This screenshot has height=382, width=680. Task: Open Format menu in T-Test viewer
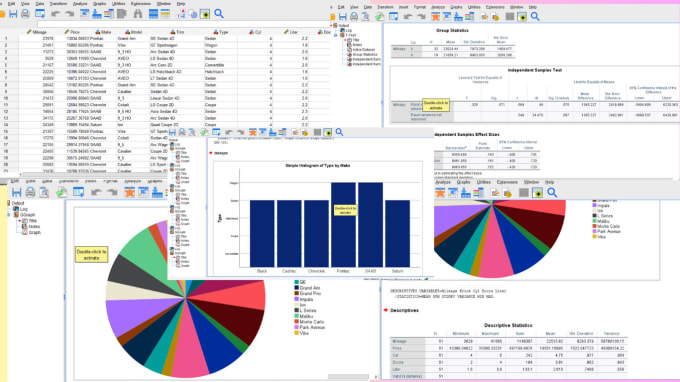(420, 7)
